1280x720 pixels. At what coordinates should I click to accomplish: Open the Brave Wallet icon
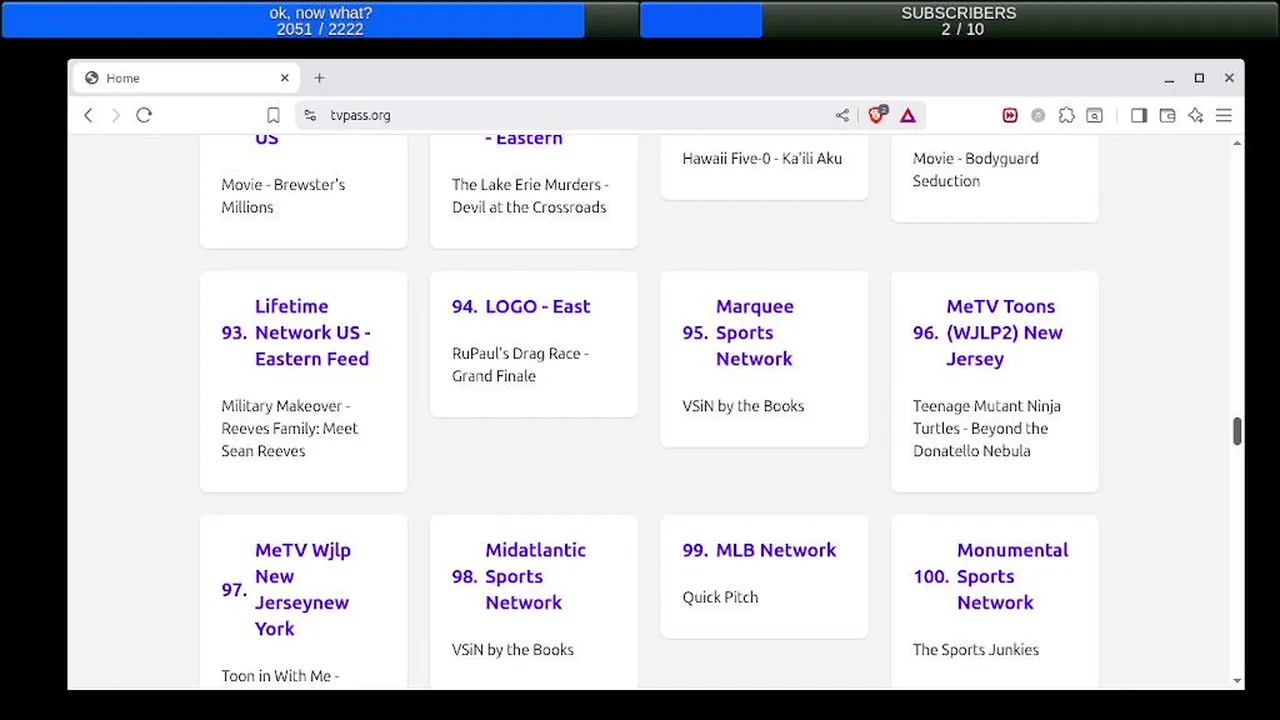[x=1167, y=115]
